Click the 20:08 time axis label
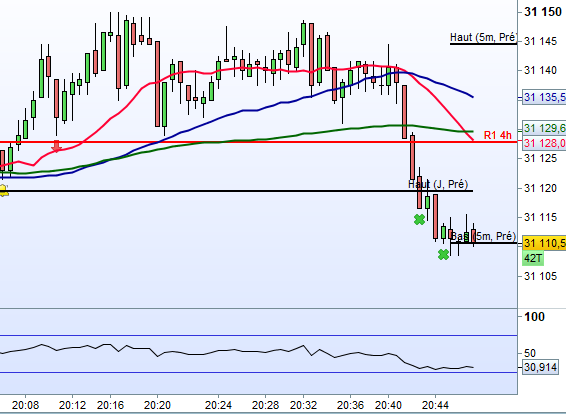 point(25,405)
